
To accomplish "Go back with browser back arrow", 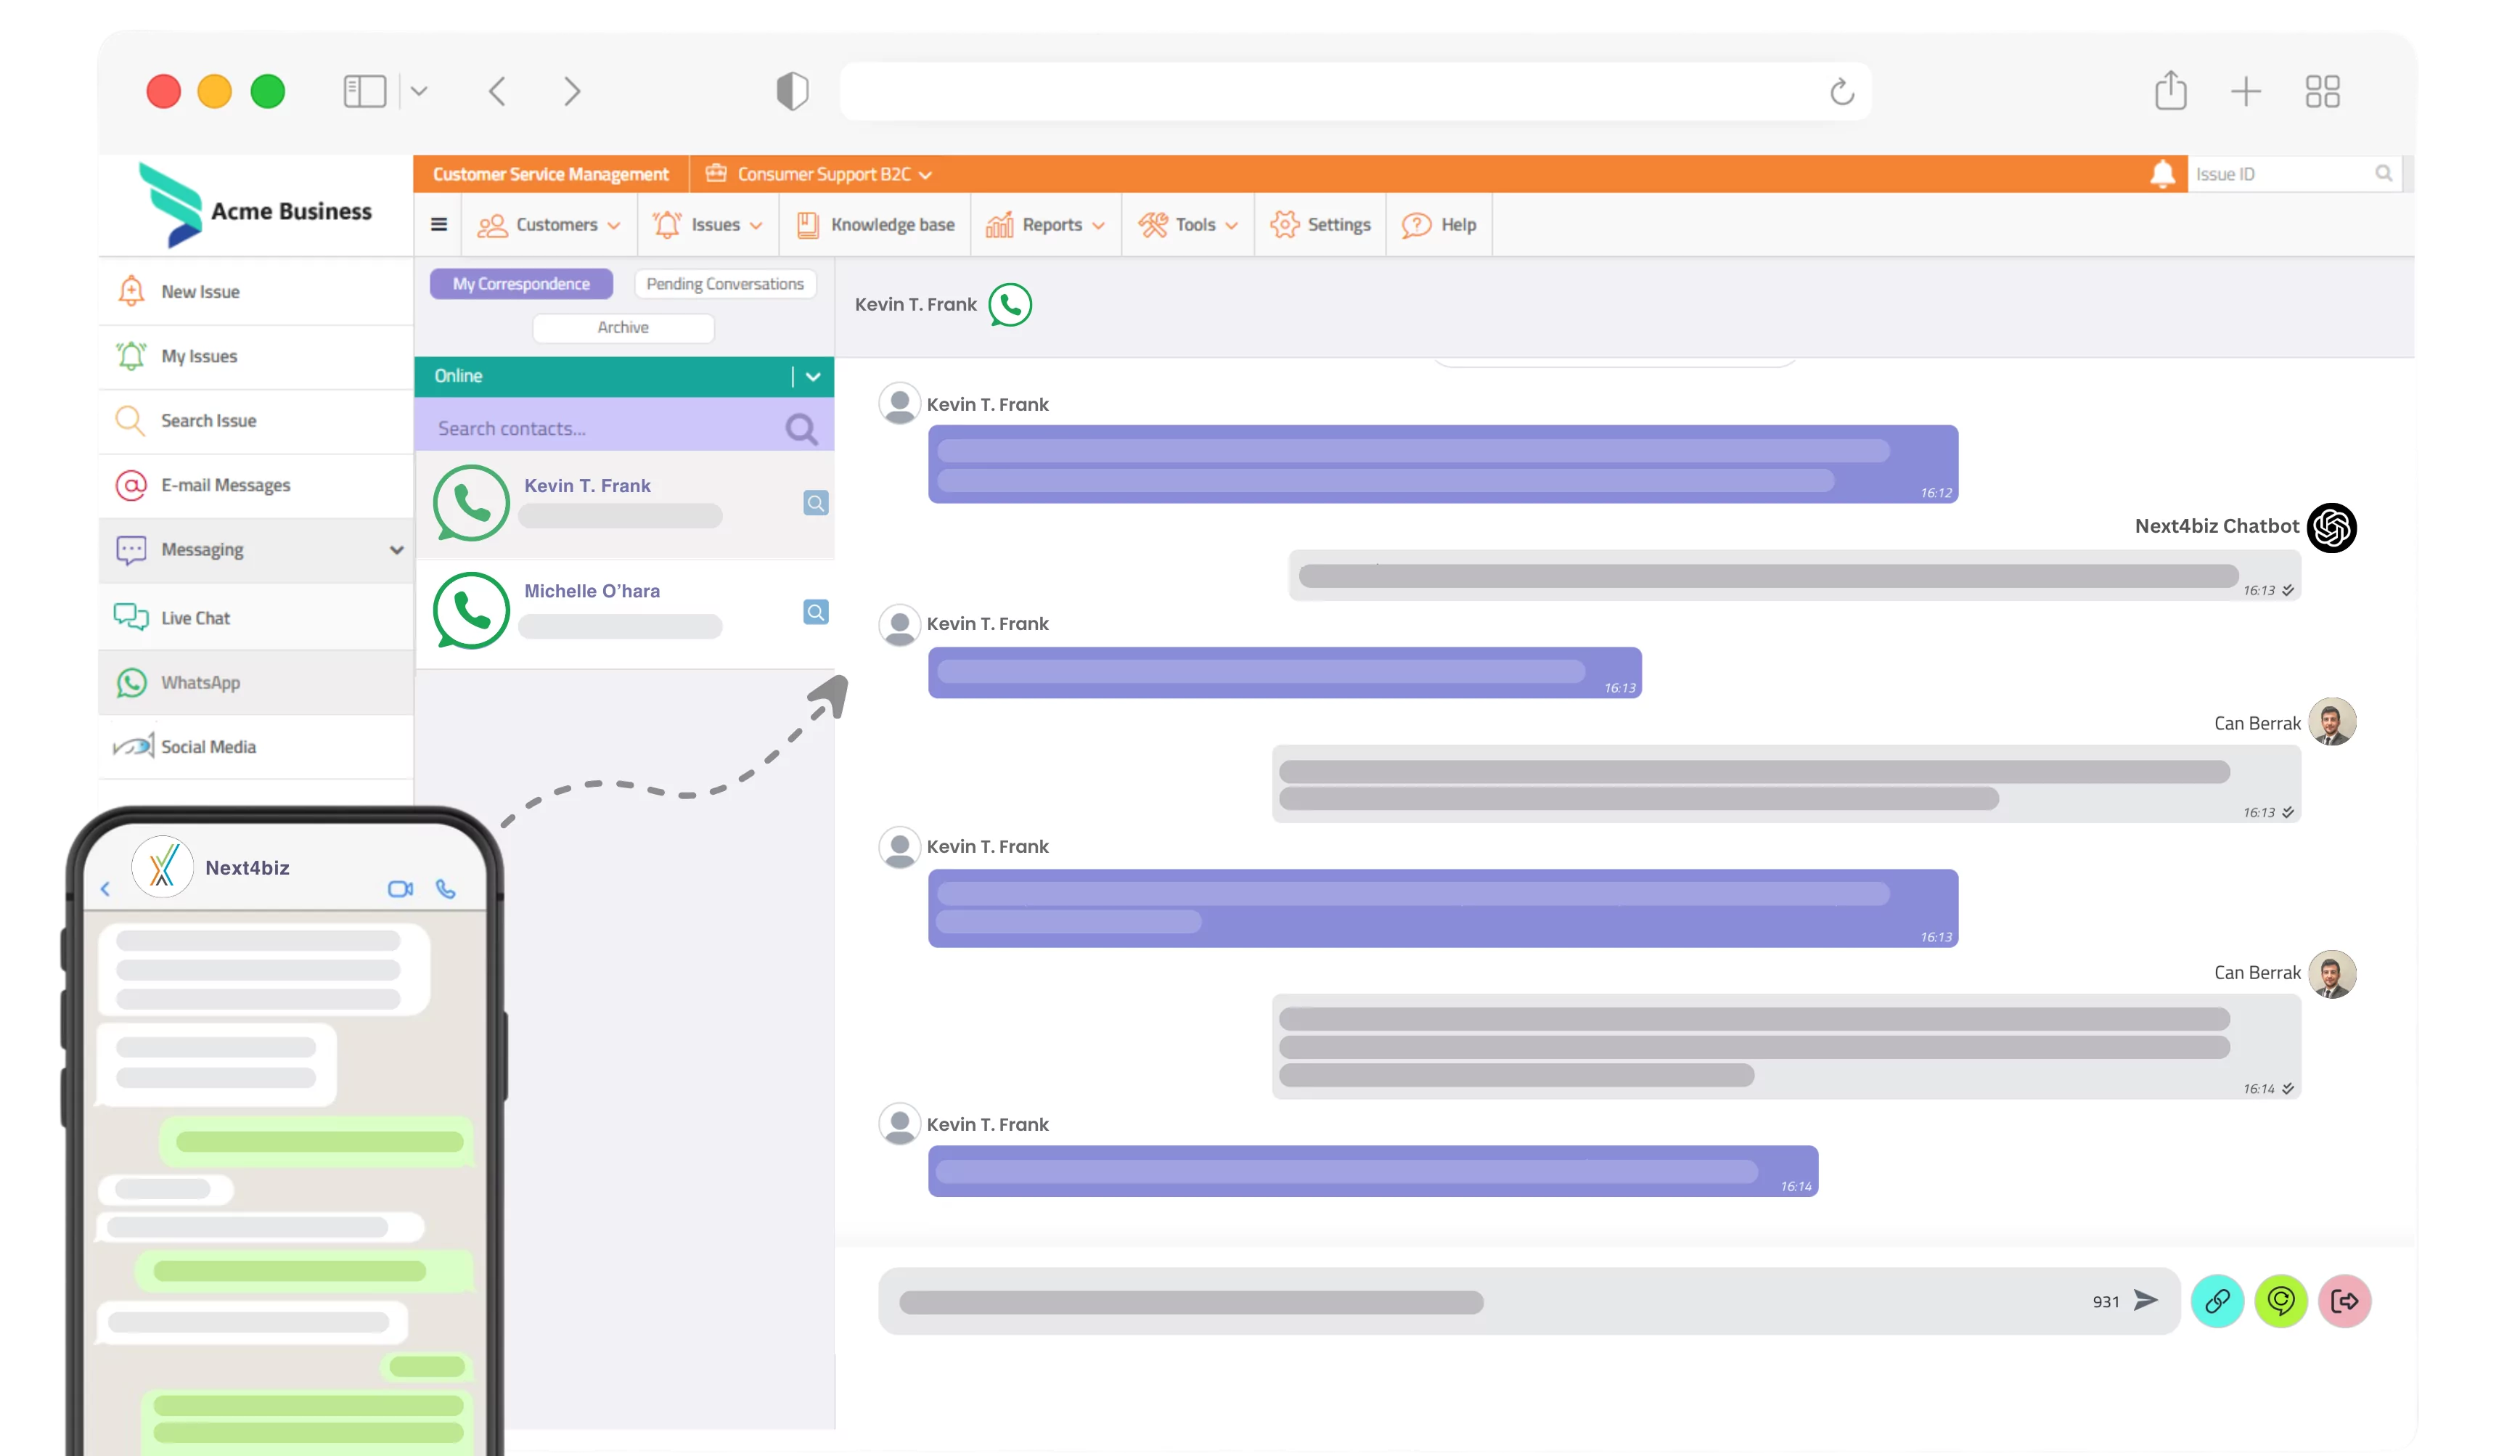I will [497, 91].
